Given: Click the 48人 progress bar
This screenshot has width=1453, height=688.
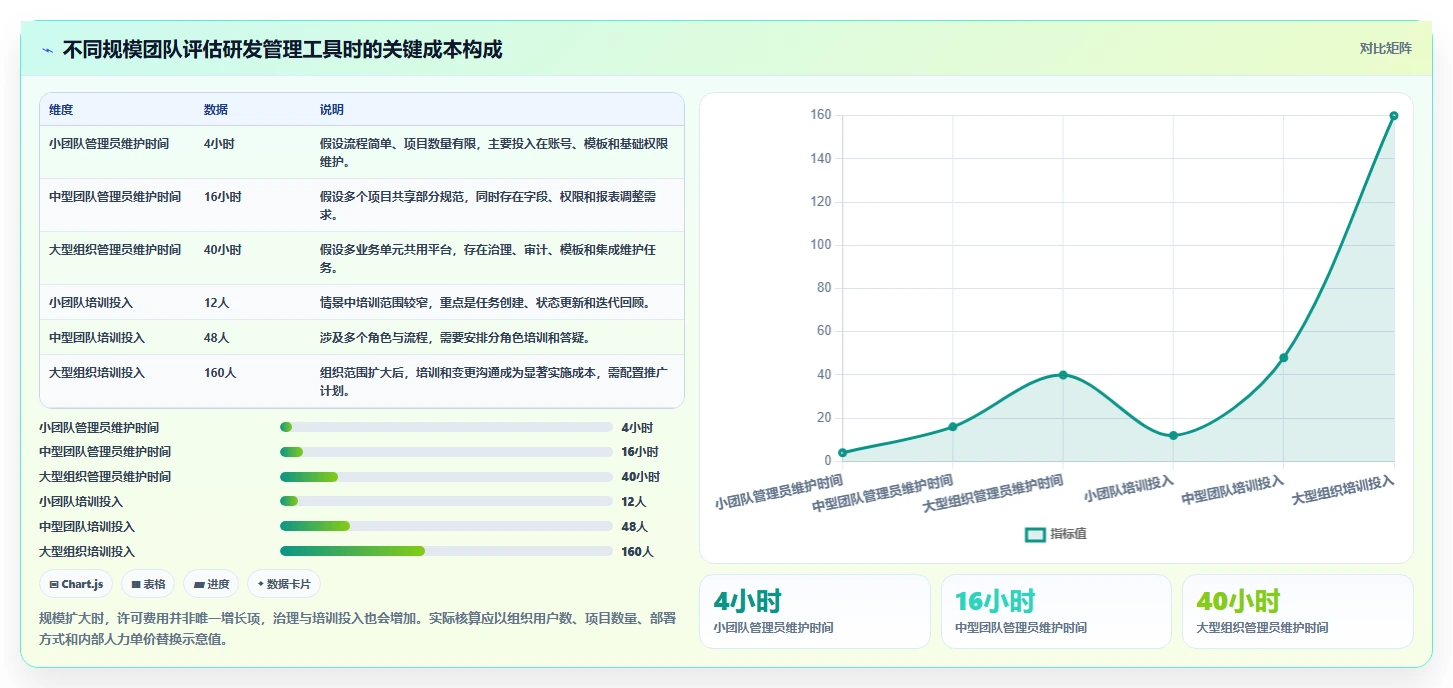Looking at the screenshot, I should click(x=446, y=526).
